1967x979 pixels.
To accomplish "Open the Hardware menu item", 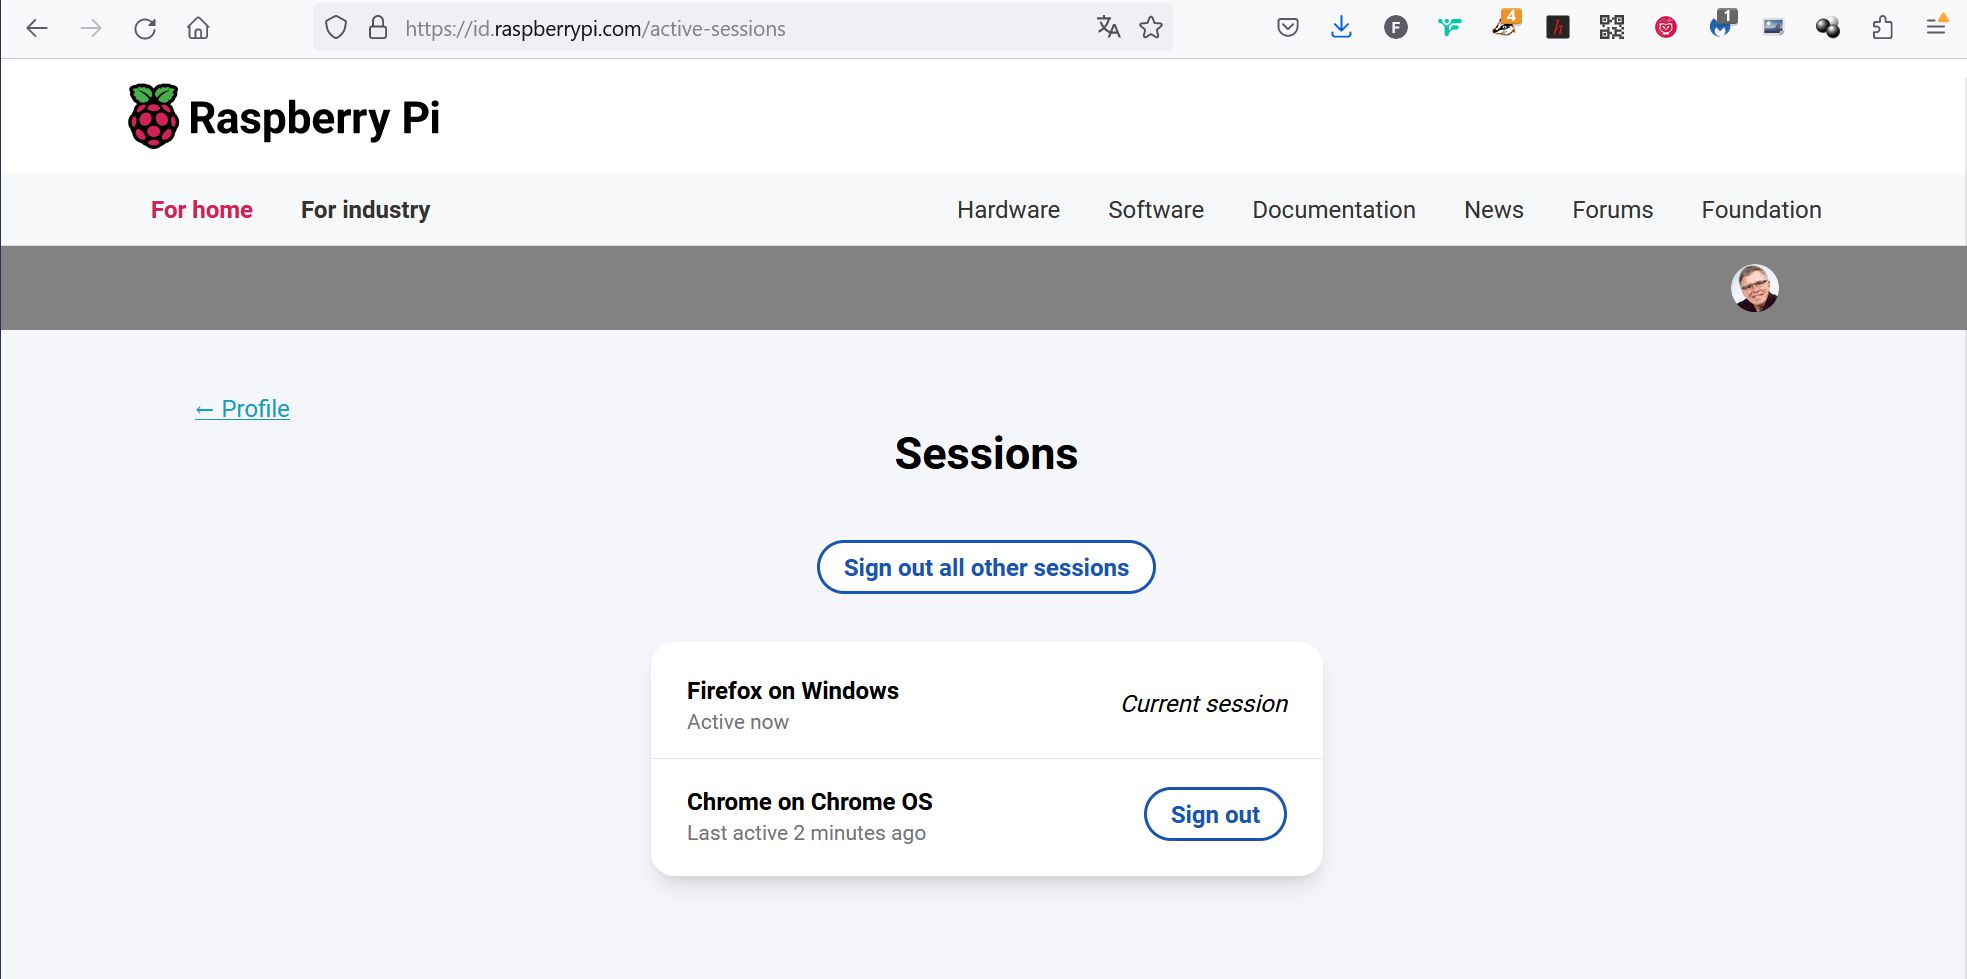I will pos(1008,210).
